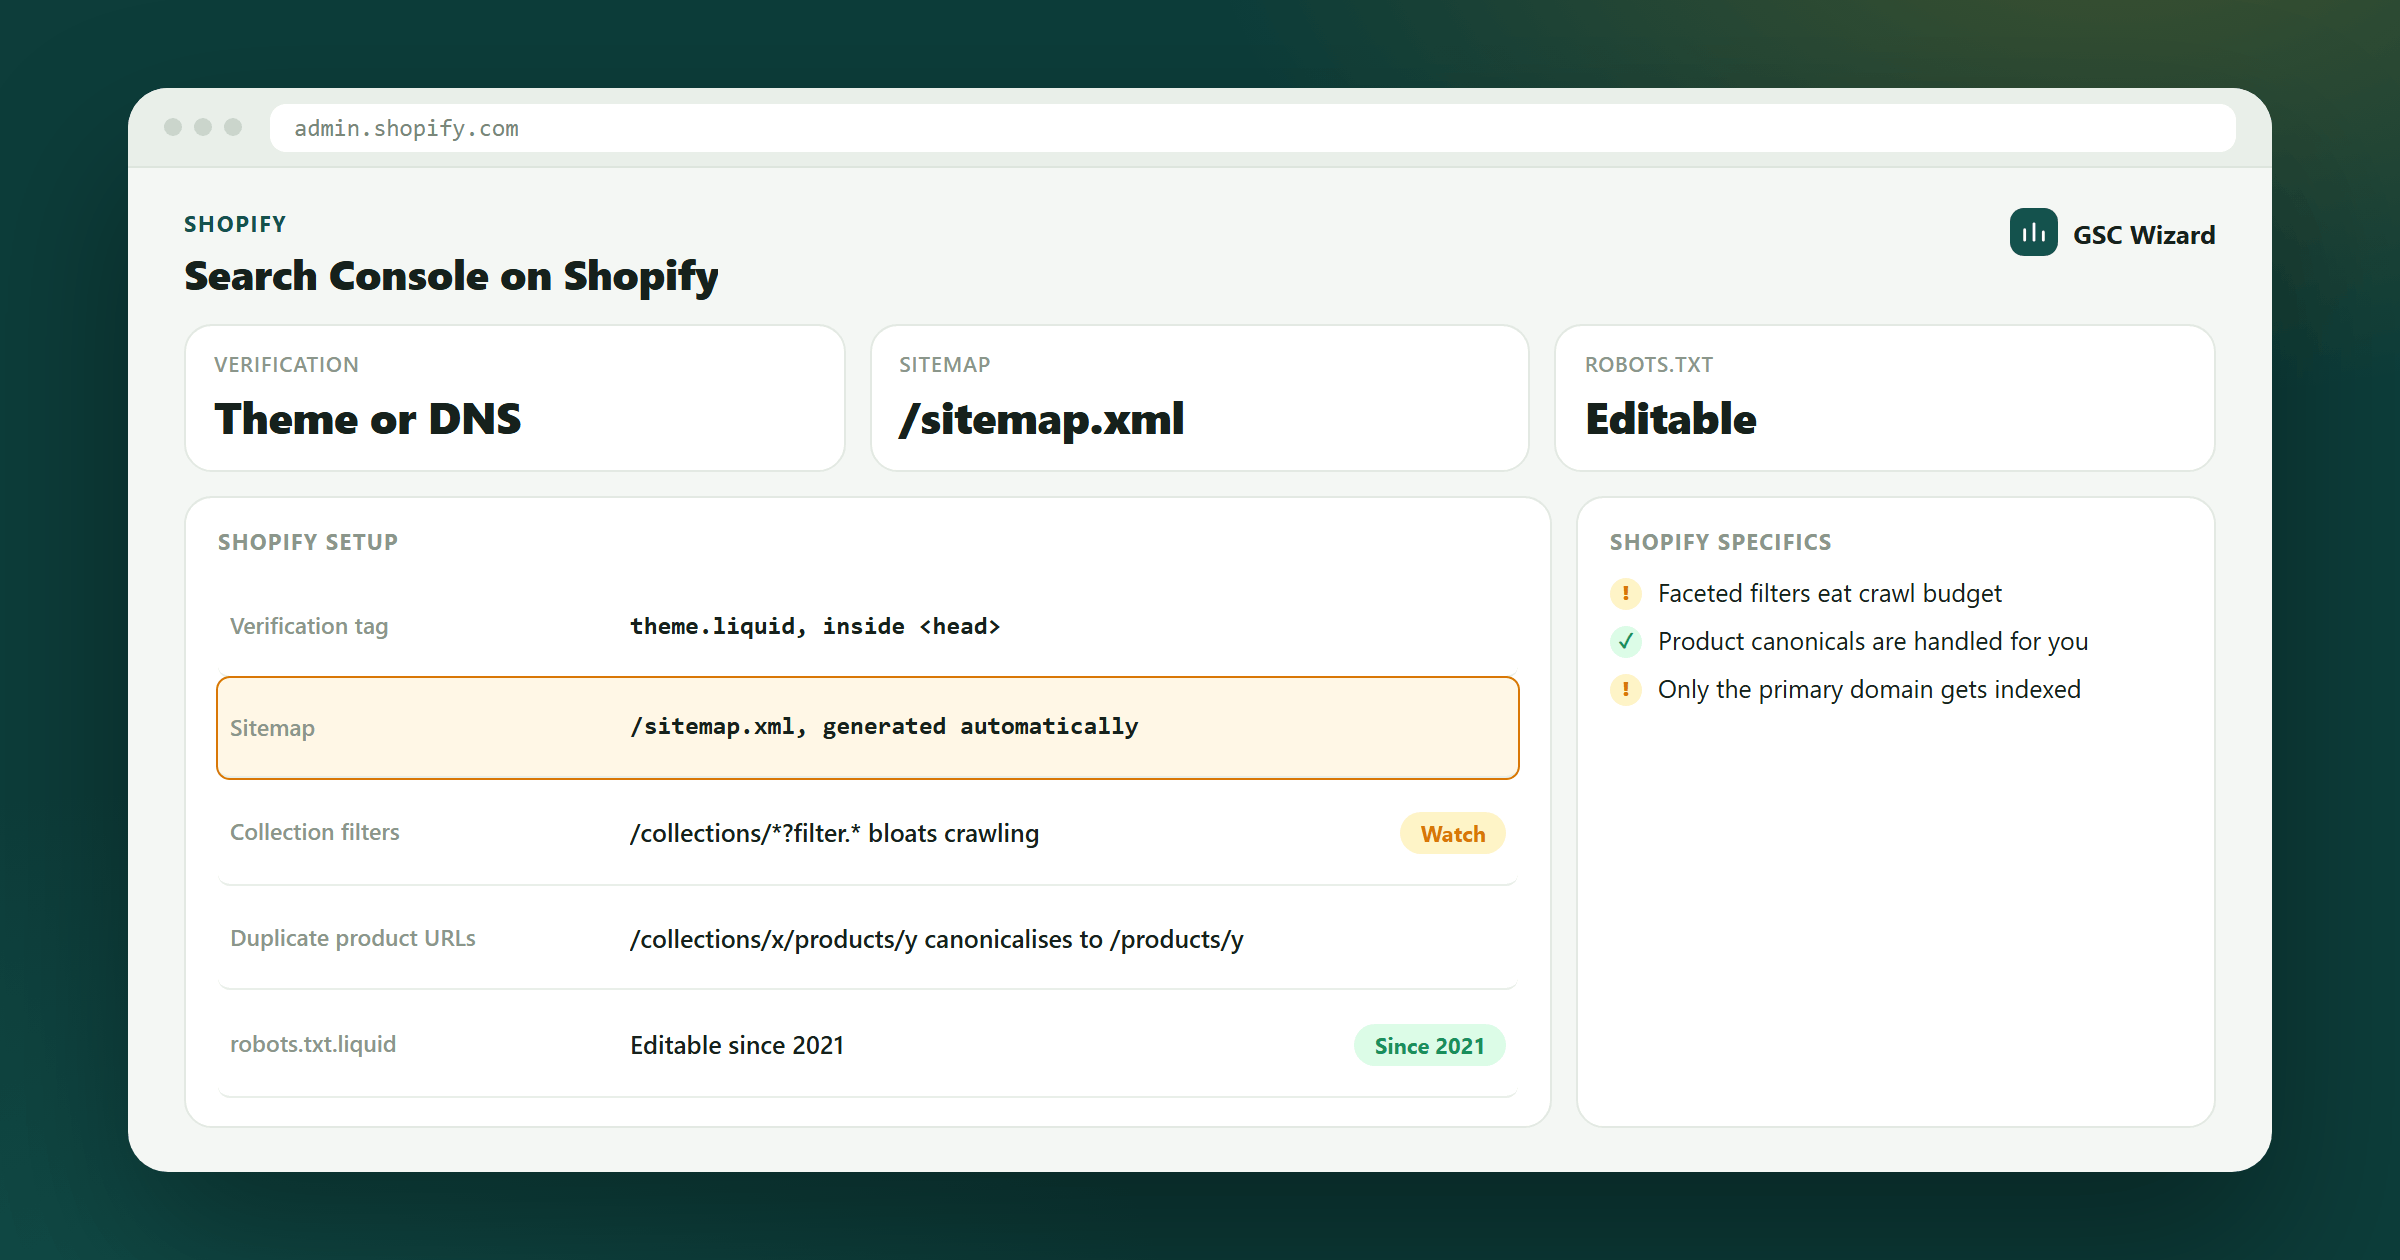Viewport: 2400px width, 1260px height.
Task: Click 'Editable since 2021' text
Action: (x=737, y=1045)
